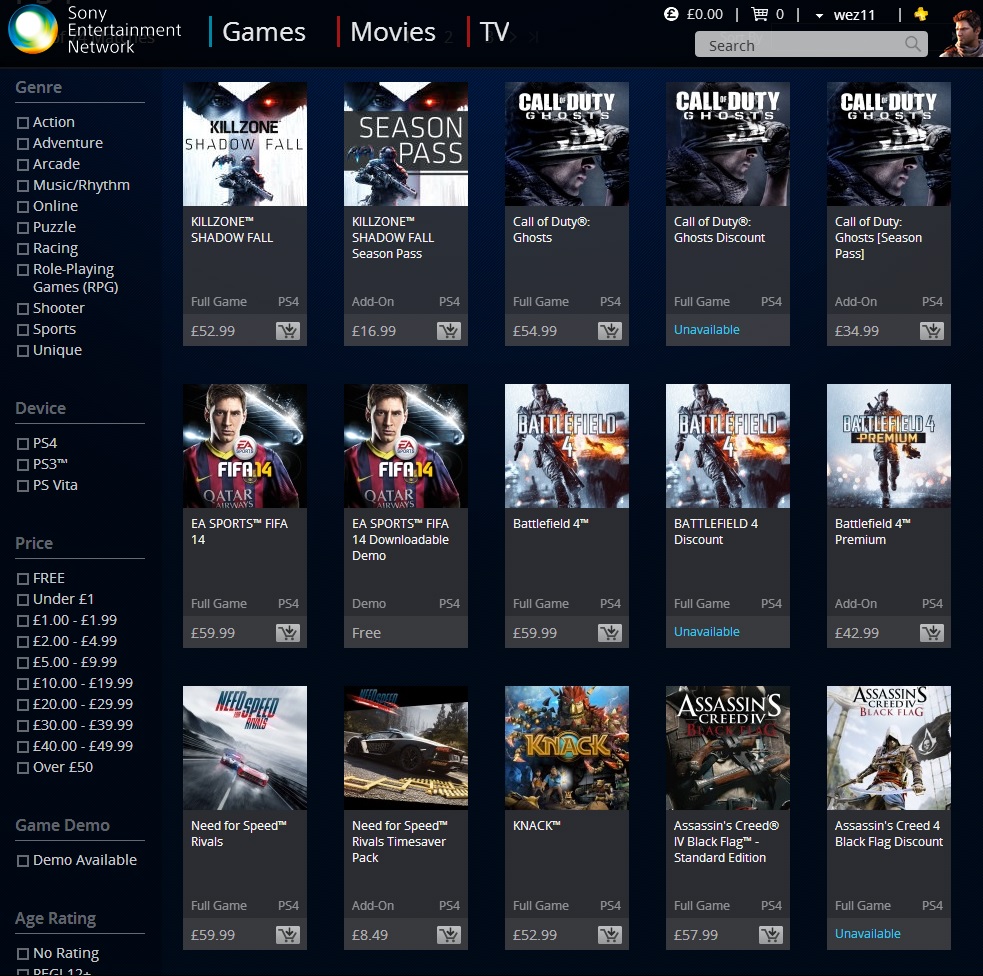Tick the FREE price checkbox
983x976 pixels.
(x=23, y=579)
